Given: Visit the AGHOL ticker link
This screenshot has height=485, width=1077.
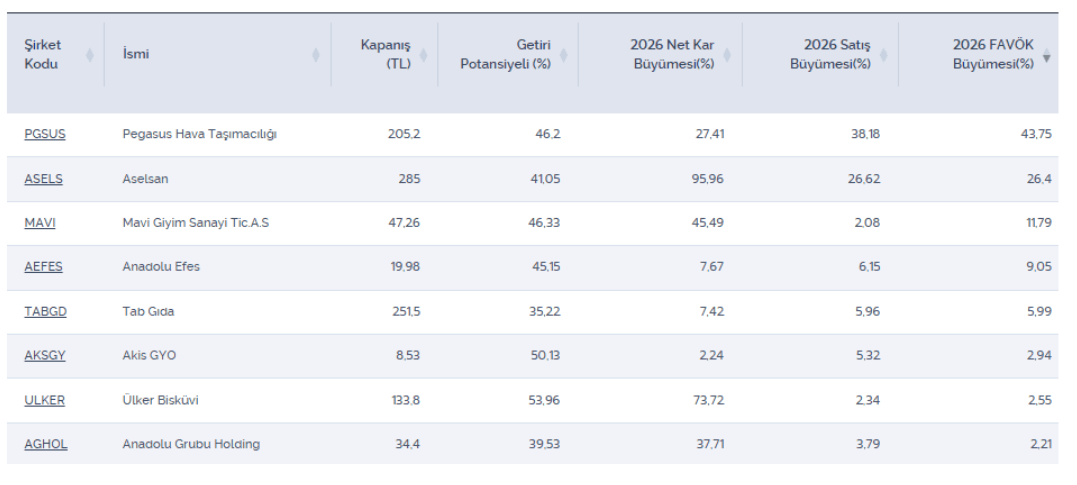Looking at the screenshot, I should [x=46, y=444].
